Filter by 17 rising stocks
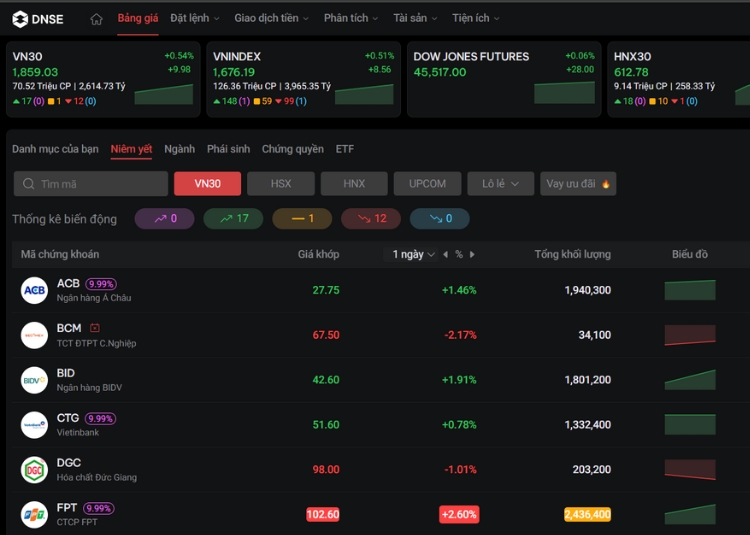 pyautogui.click(x=233, y=218)
